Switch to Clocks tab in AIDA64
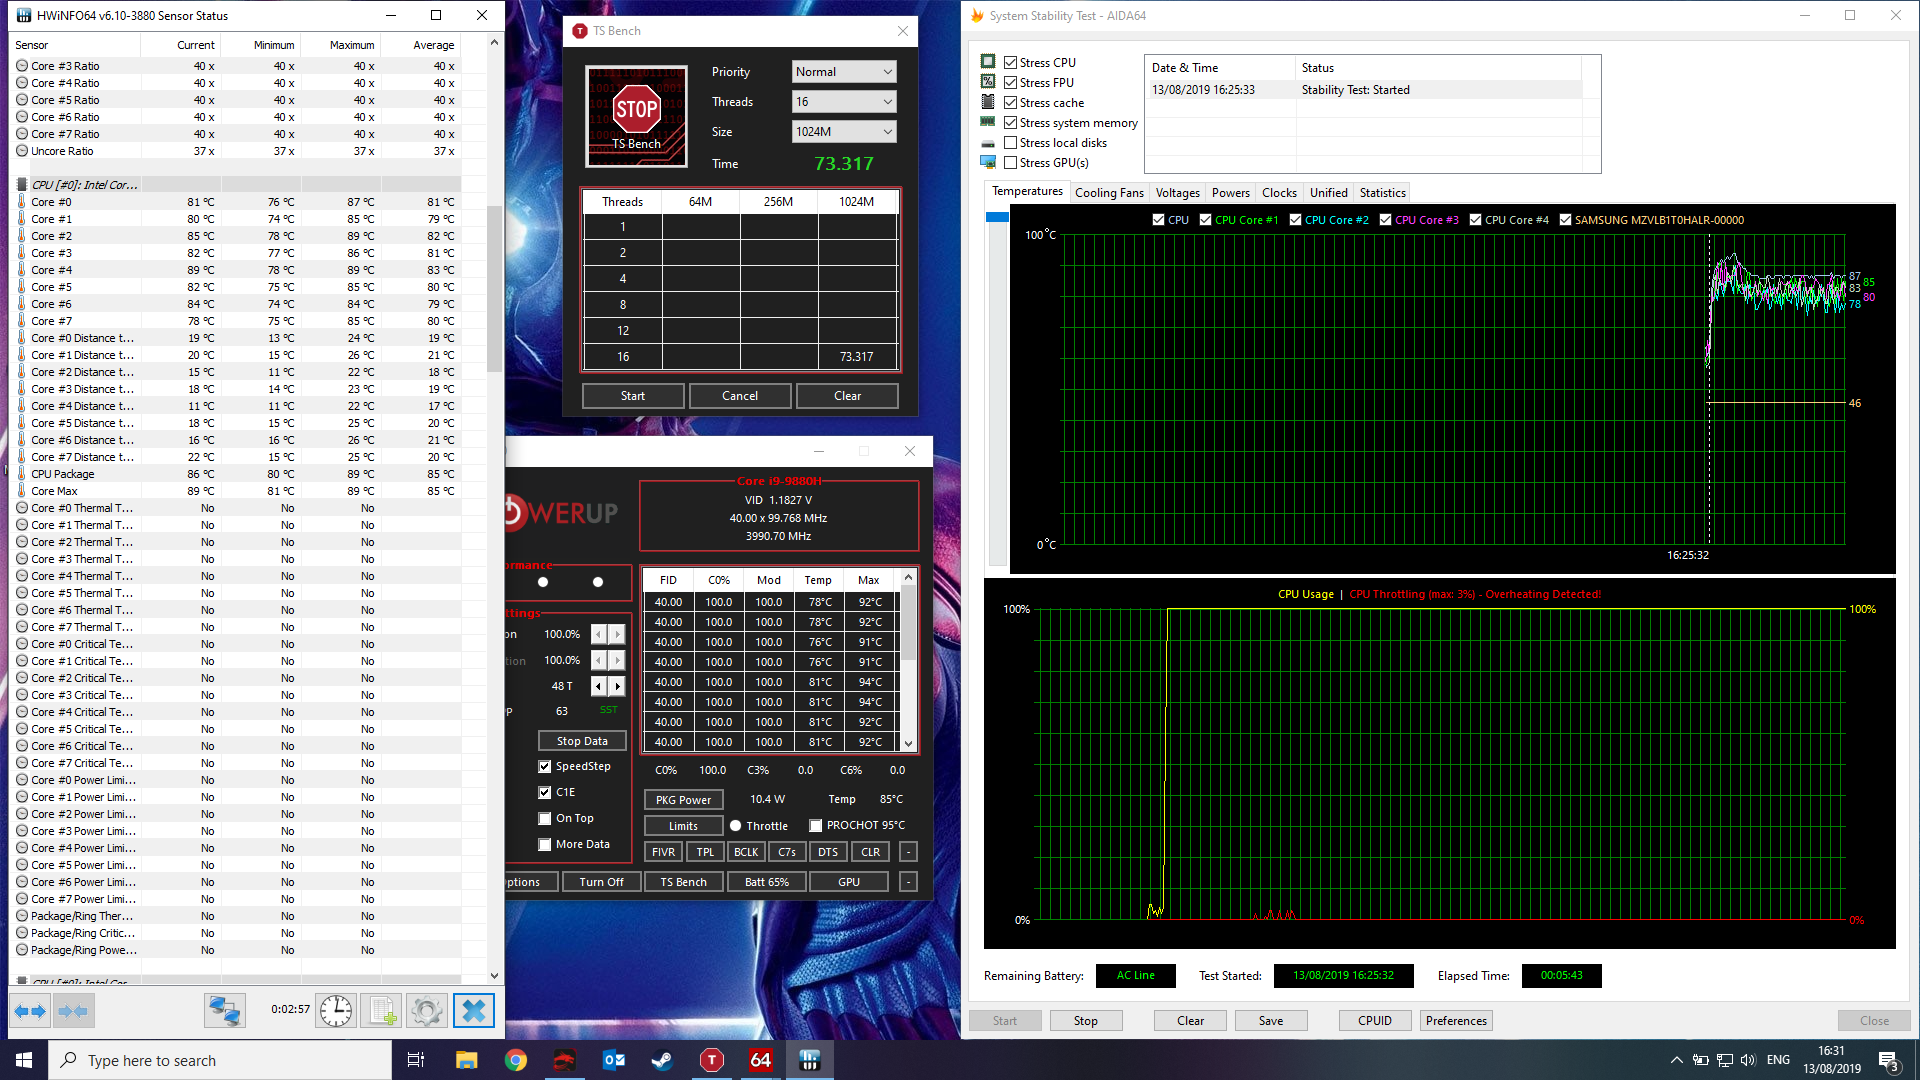 1279,193
